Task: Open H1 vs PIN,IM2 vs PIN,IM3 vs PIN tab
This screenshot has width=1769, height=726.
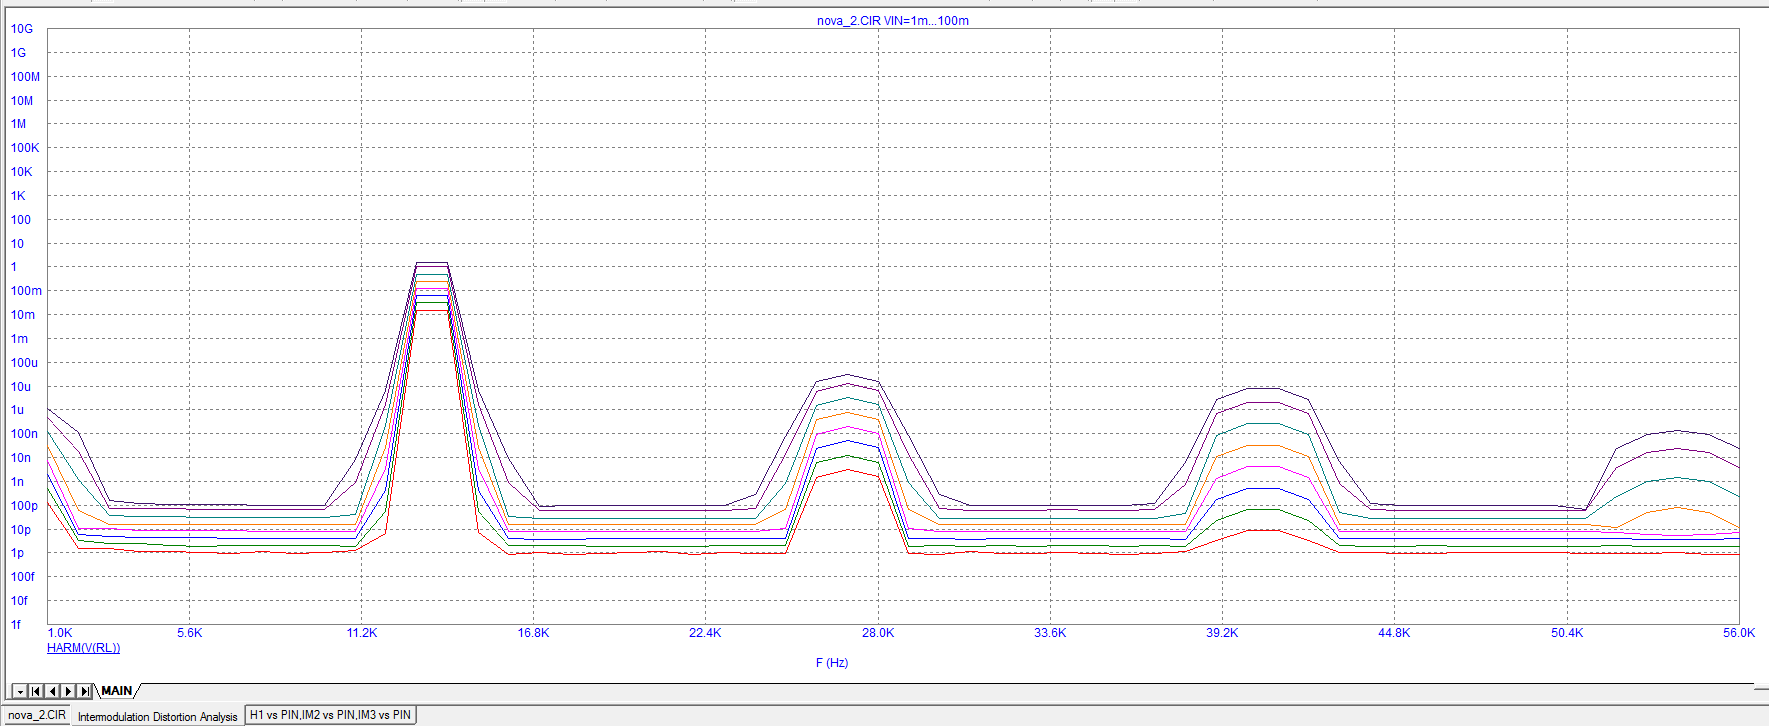Action: [x=330, y=715]
